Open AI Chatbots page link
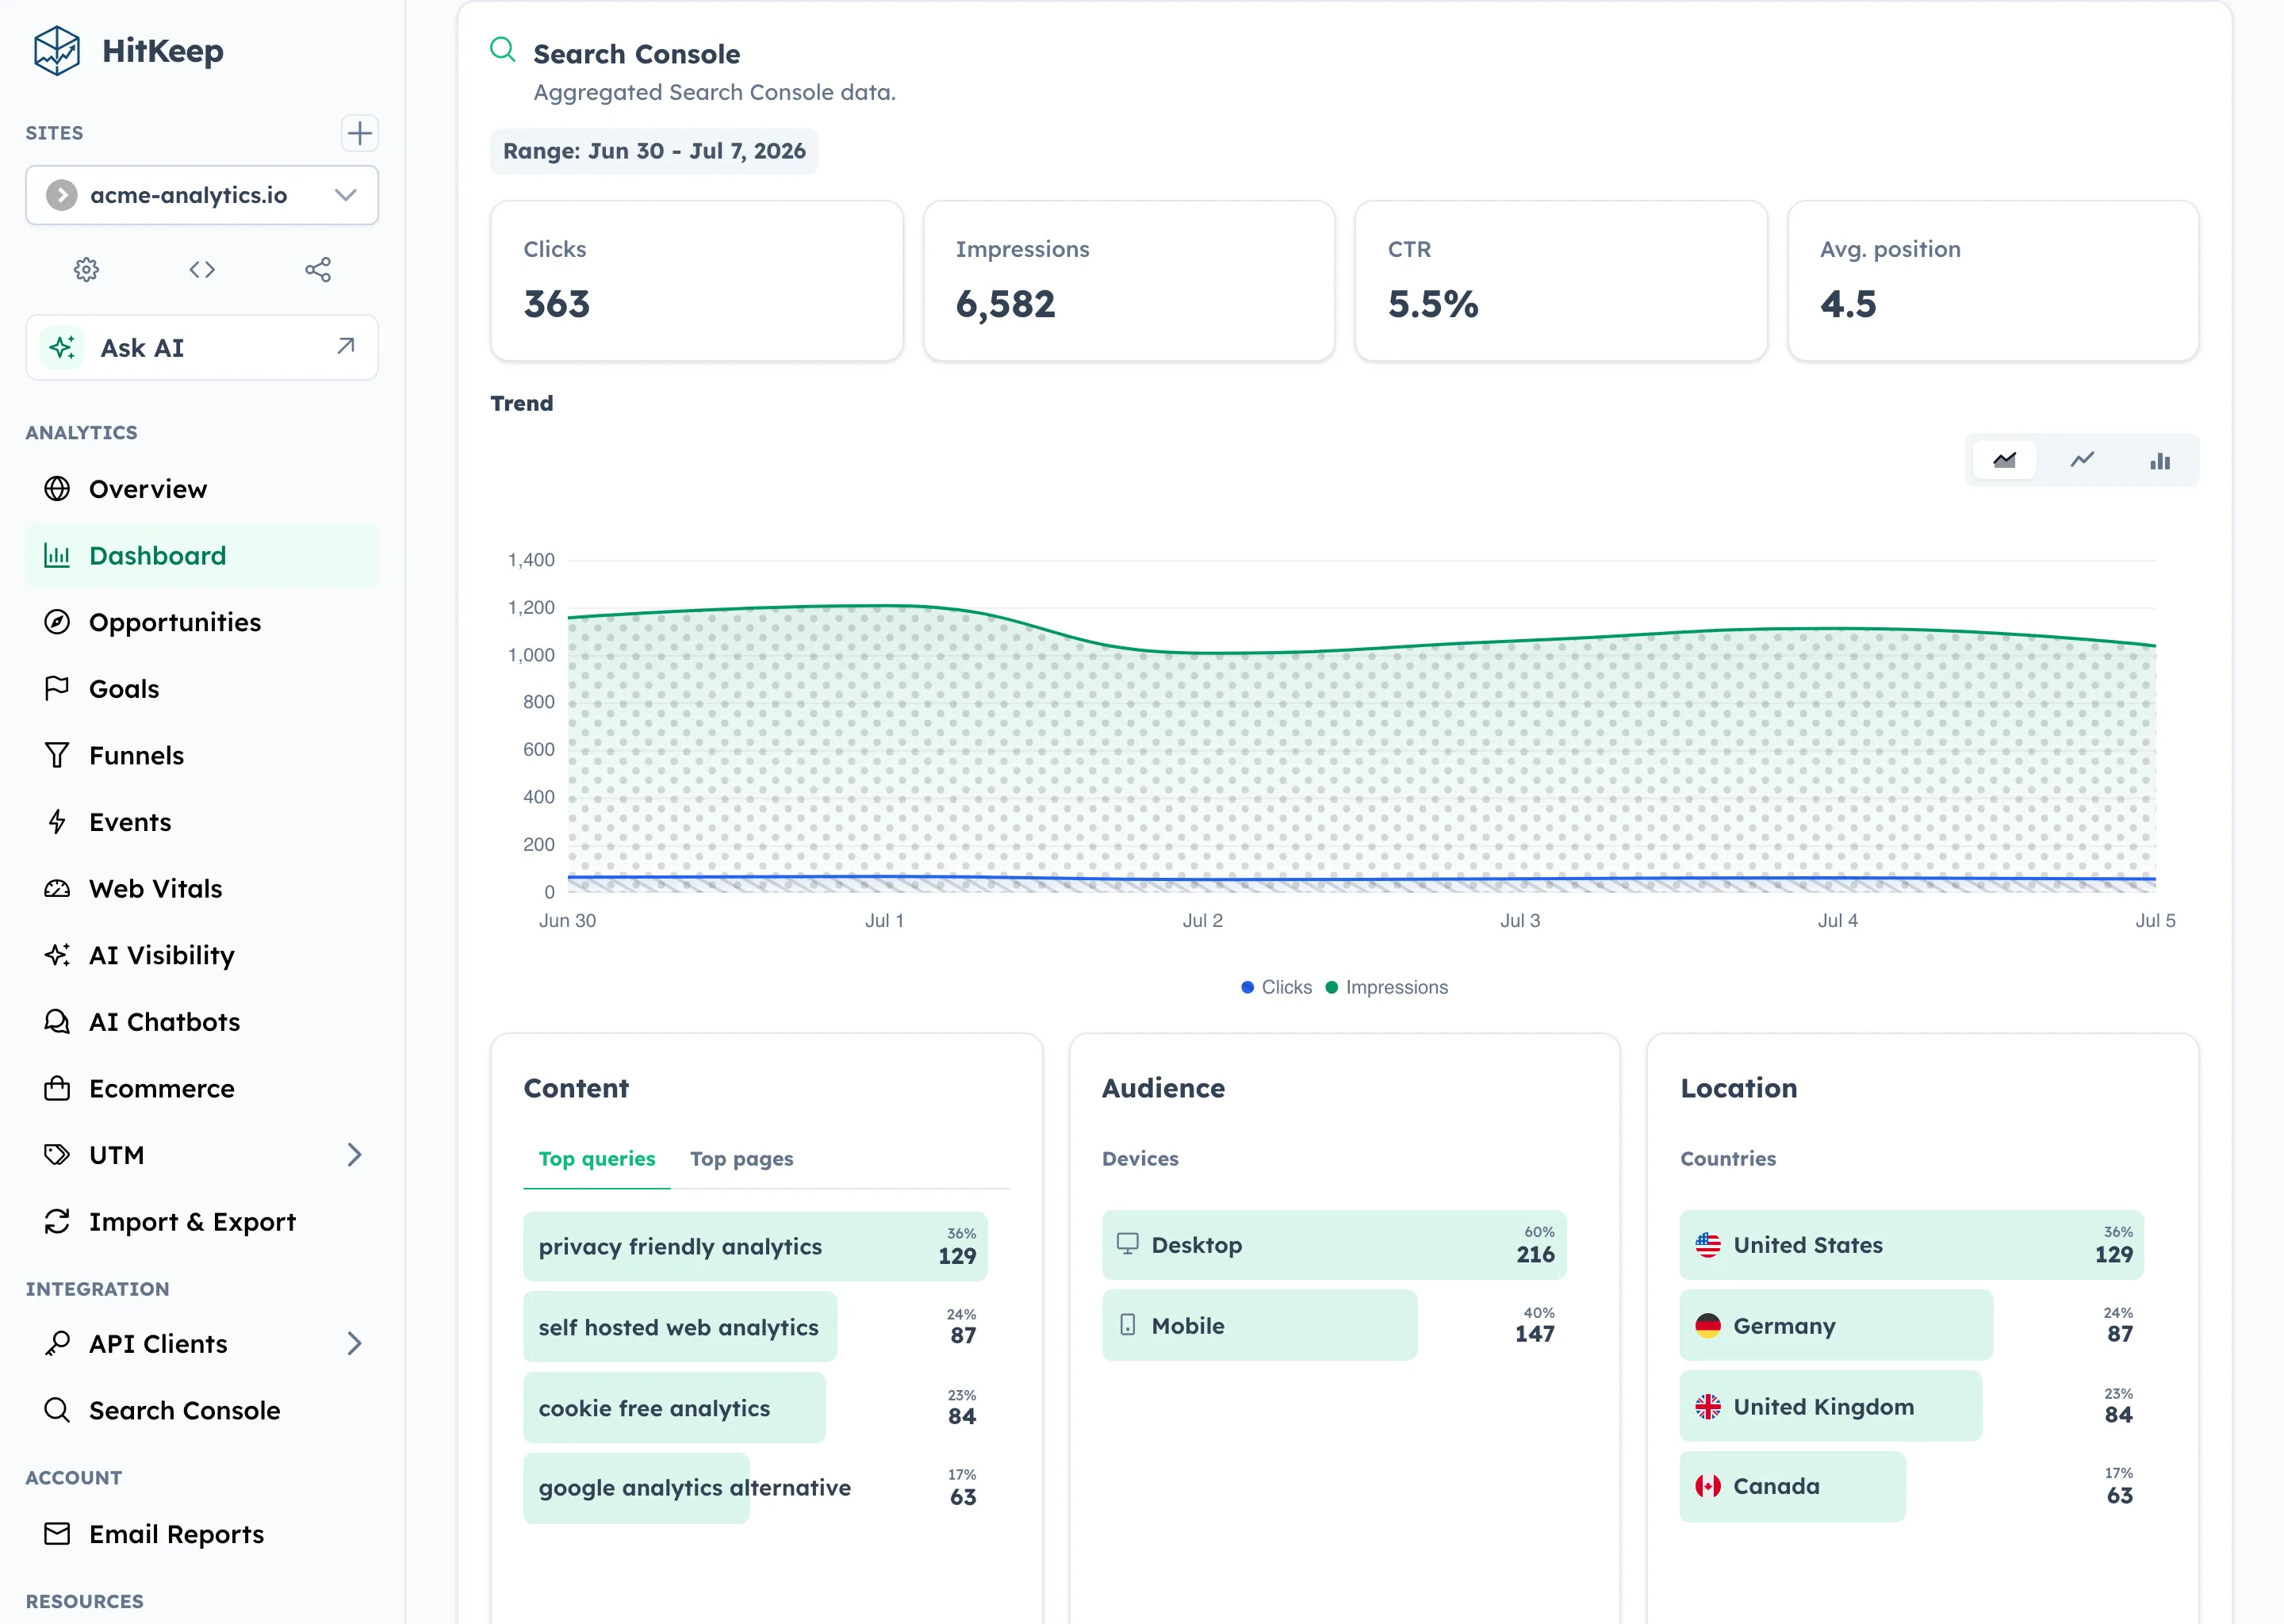Viewport: 2284px width, 1624px height. 202,1021
